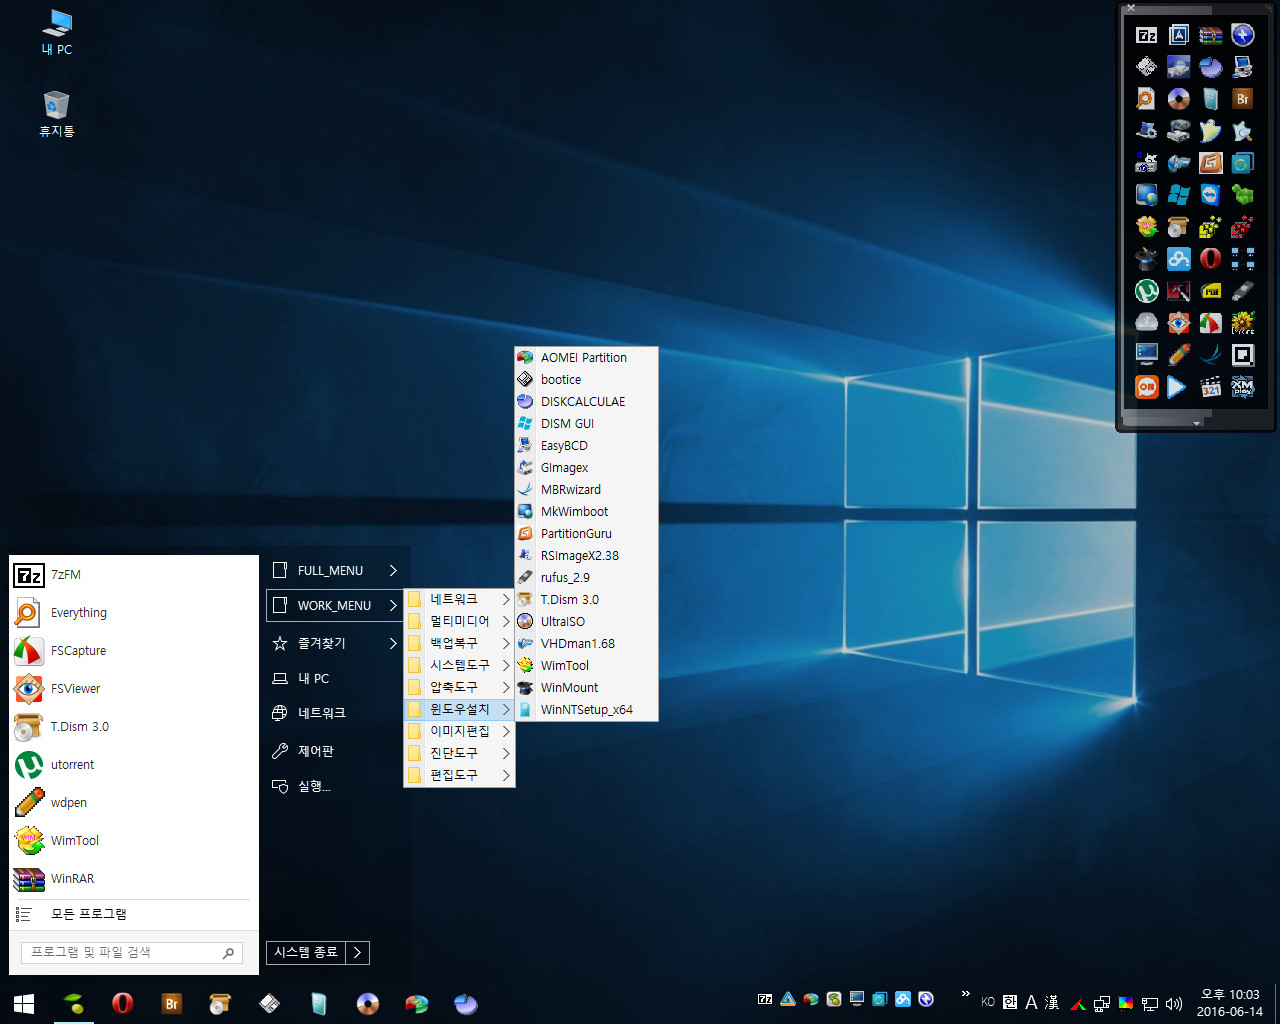Image resolution: width=1280 pixels, height=1024 pixels.
Task: Click the Opera icon in the dock panel
Action: 1211,259
